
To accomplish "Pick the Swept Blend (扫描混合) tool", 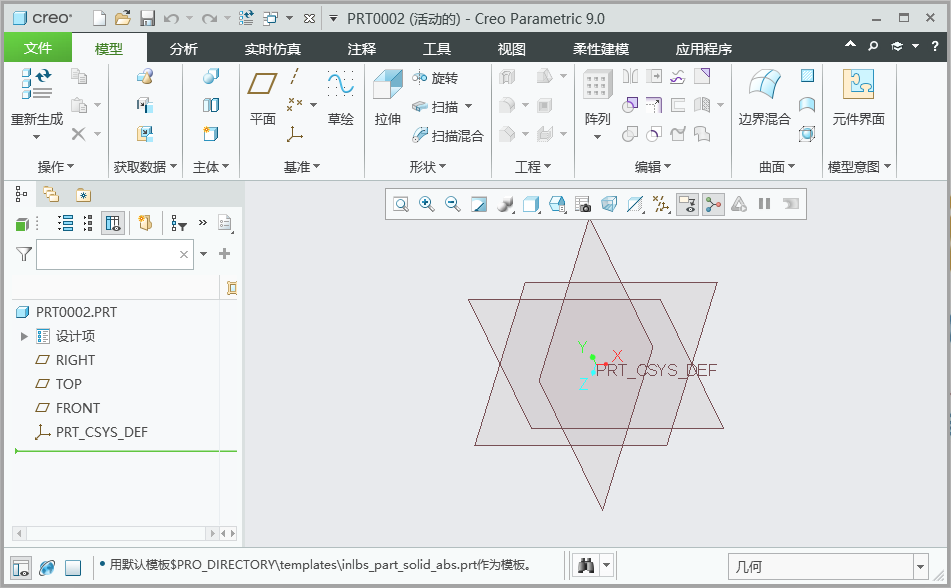I will [x=448, y=136].
